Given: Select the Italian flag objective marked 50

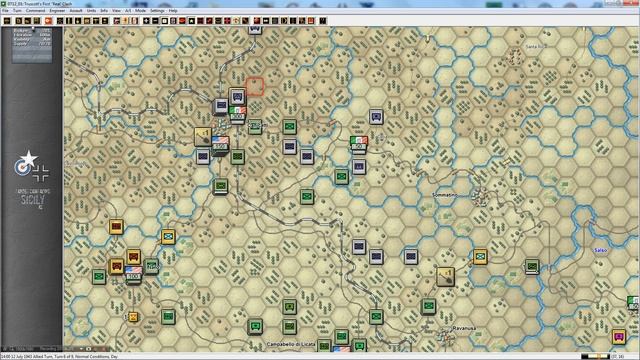Looking at the screenshot, I should pyautogui.click(x=359, y=144).
